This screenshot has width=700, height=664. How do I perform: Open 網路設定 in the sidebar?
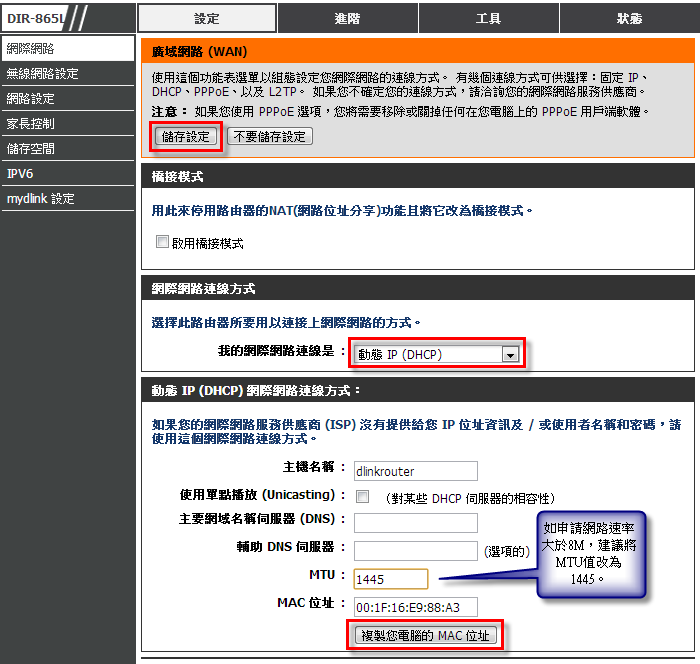(x=67, y=98)
